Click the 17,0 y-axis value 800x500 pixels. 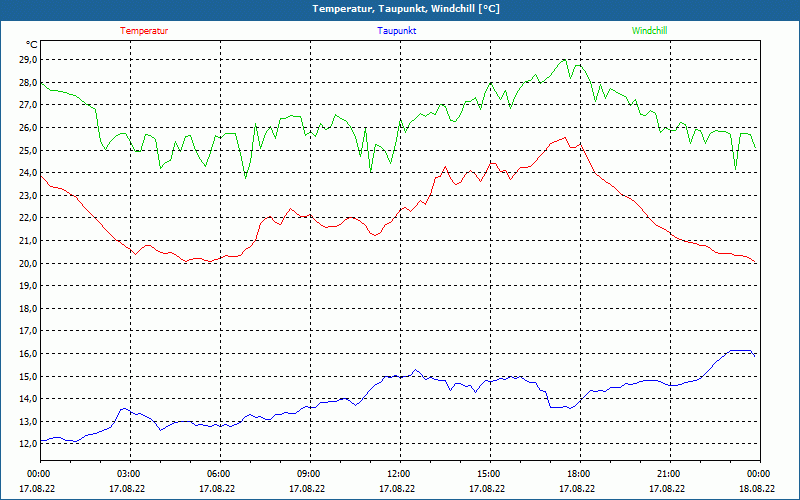tap(29, 331)
